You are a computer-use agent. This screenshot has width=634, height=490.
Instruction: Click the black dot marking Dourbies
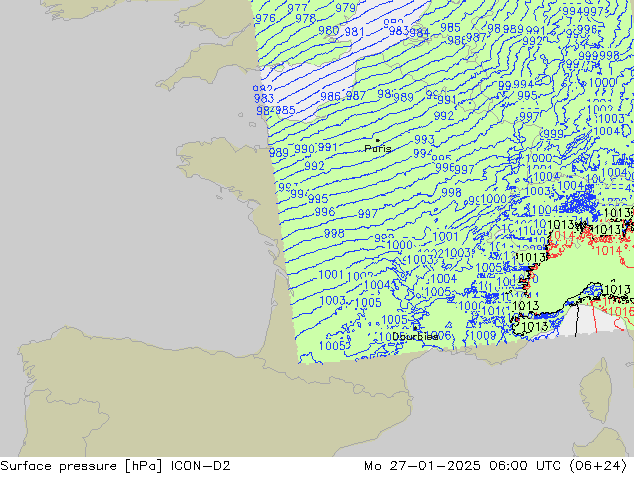pos(415,328)
